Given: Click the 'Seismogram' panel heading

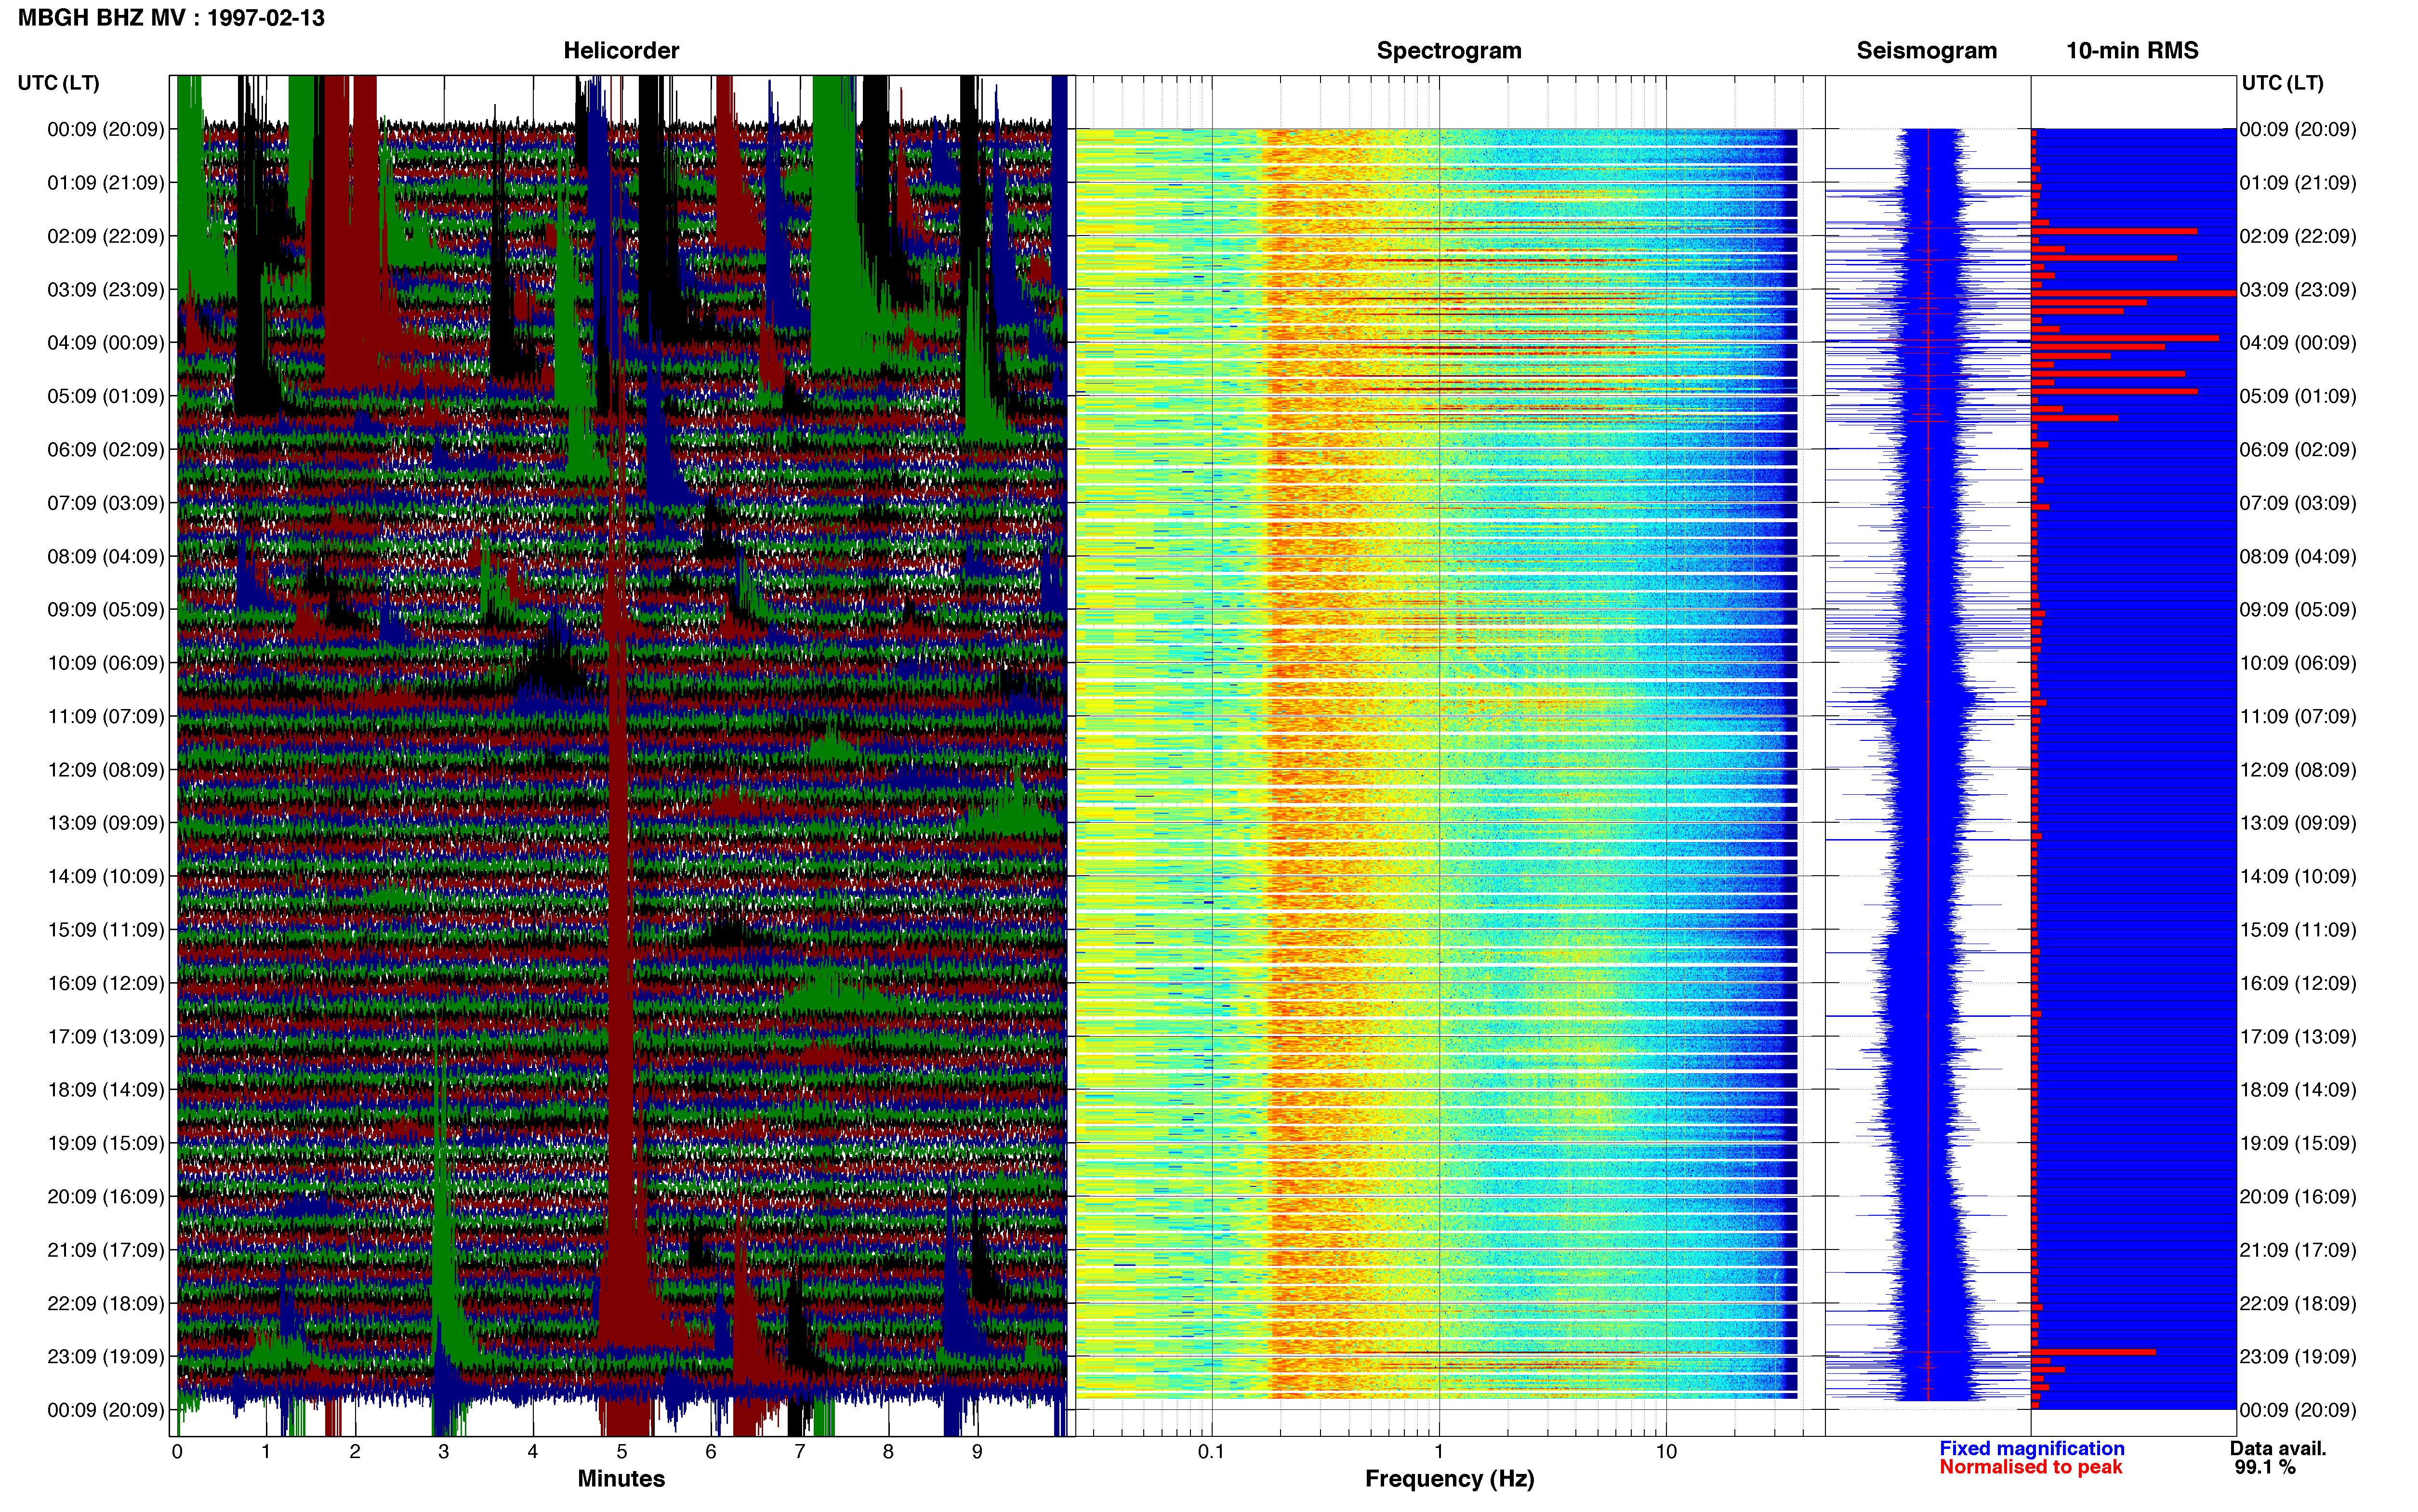Looking at the screenshot, I should [x=1926, y=51].
